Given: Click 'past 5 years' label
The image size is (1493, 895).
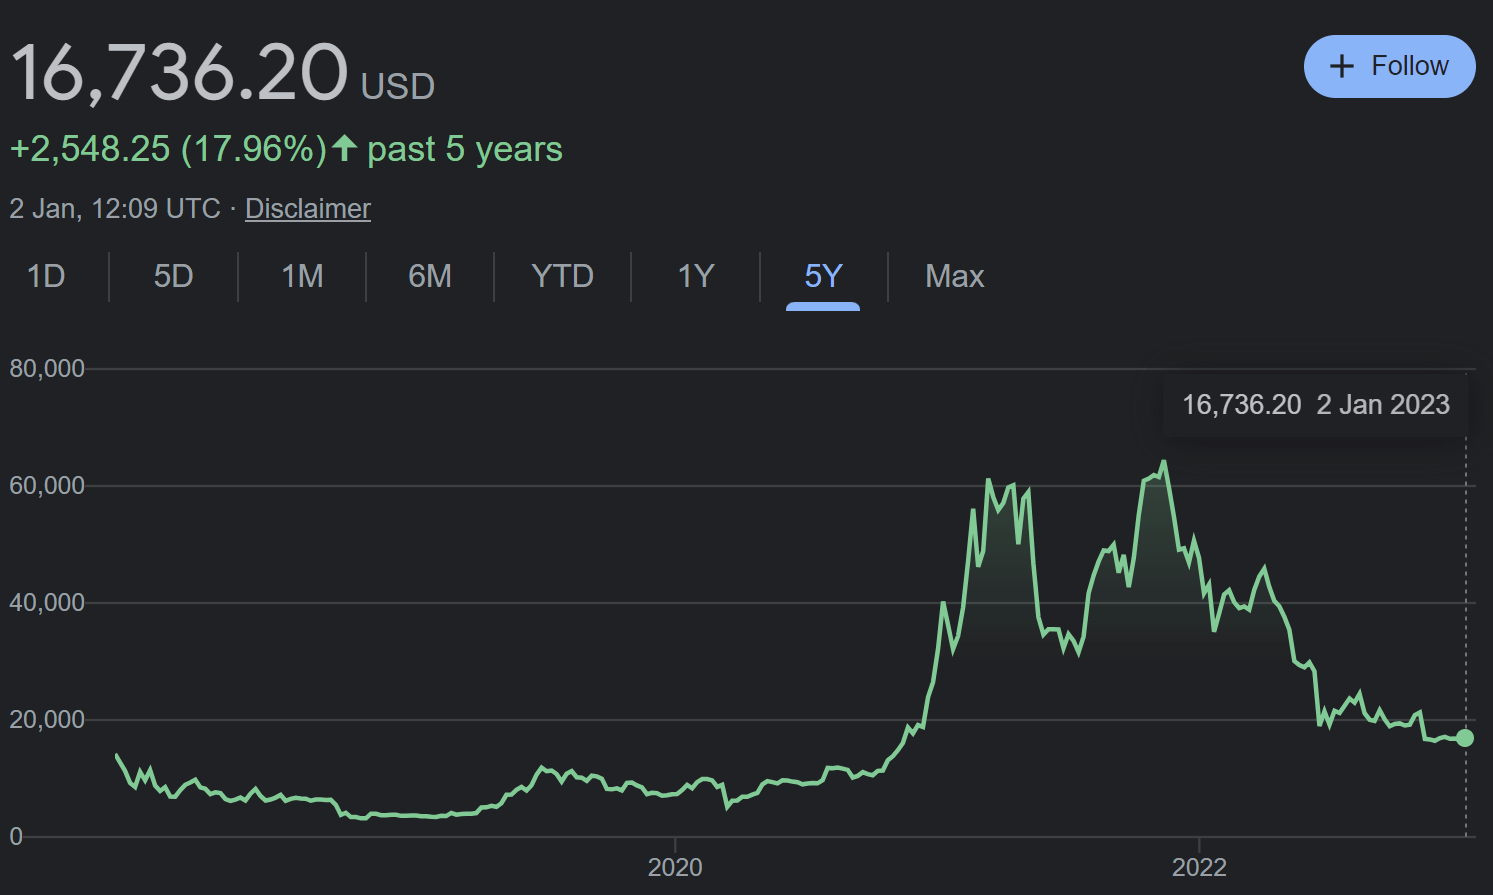Looking at the screenshot, I should [x=465, y=149].
